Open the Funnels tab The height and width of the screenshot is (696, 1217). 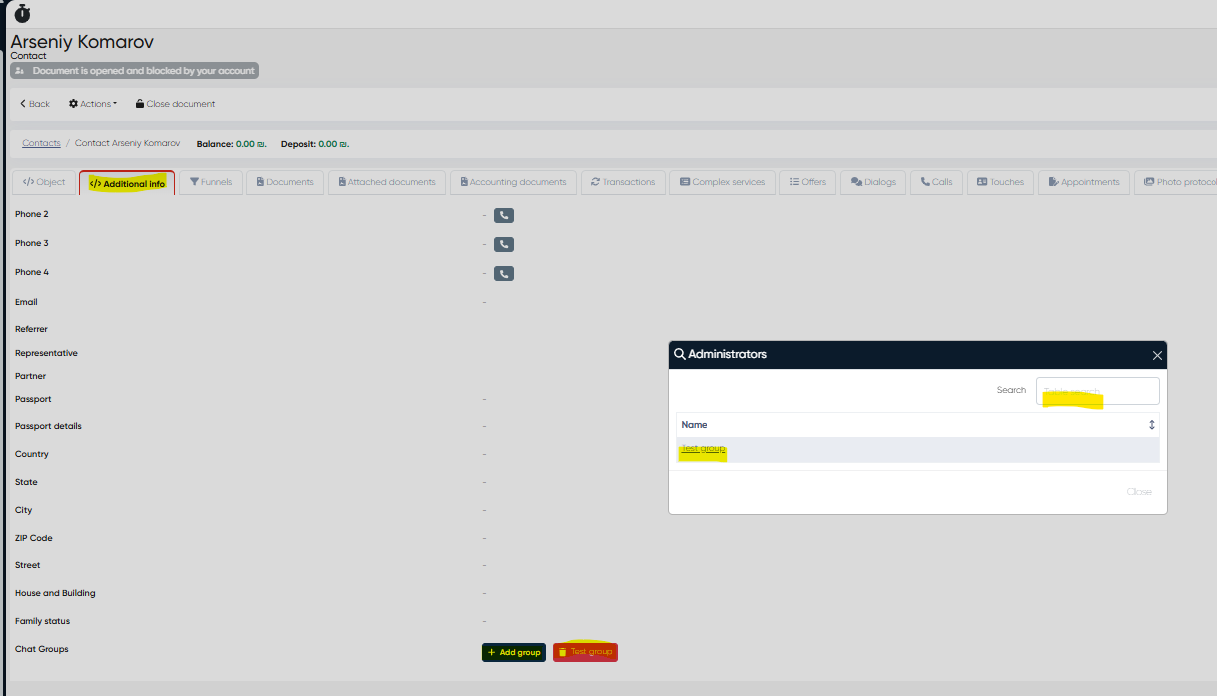pos(211,182)
